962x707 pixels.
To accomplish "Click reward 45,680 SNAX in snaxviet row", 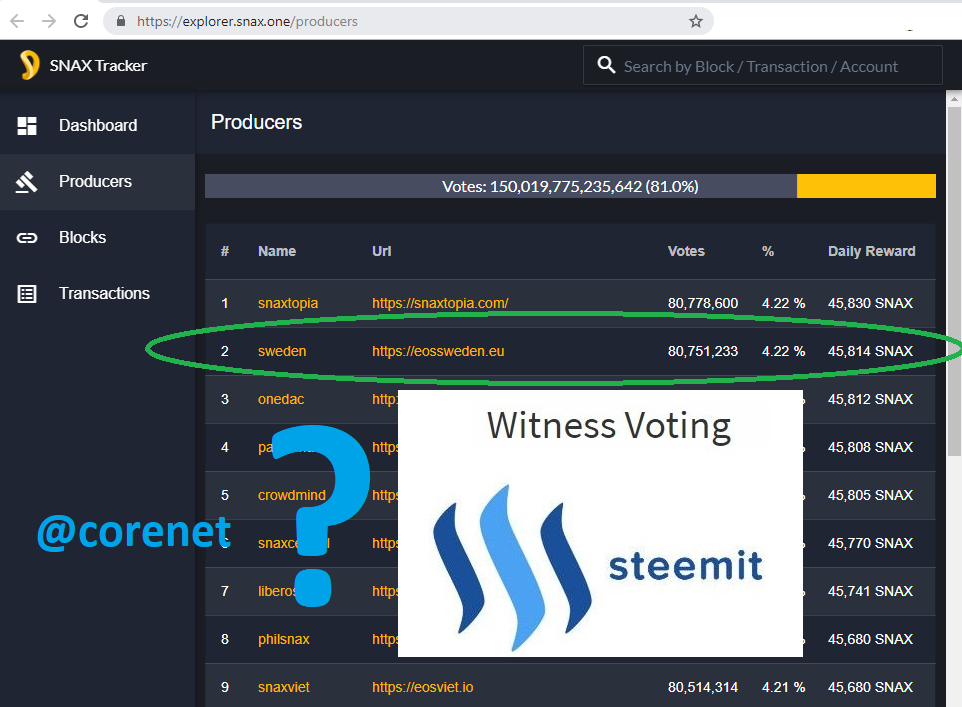I will click(870, 687).
